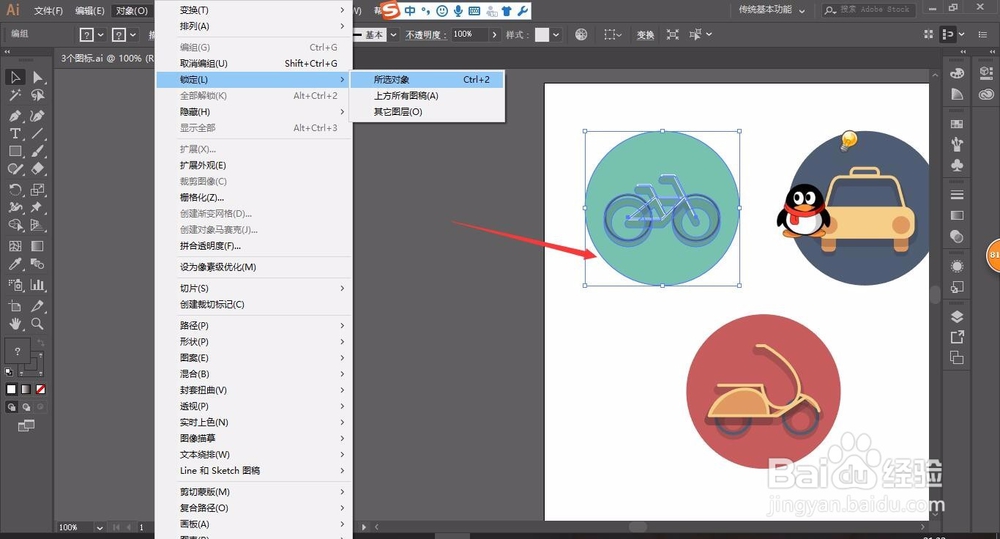Select the Rectangle tool
The image size is (1000, 539).
tap(15, 152)
